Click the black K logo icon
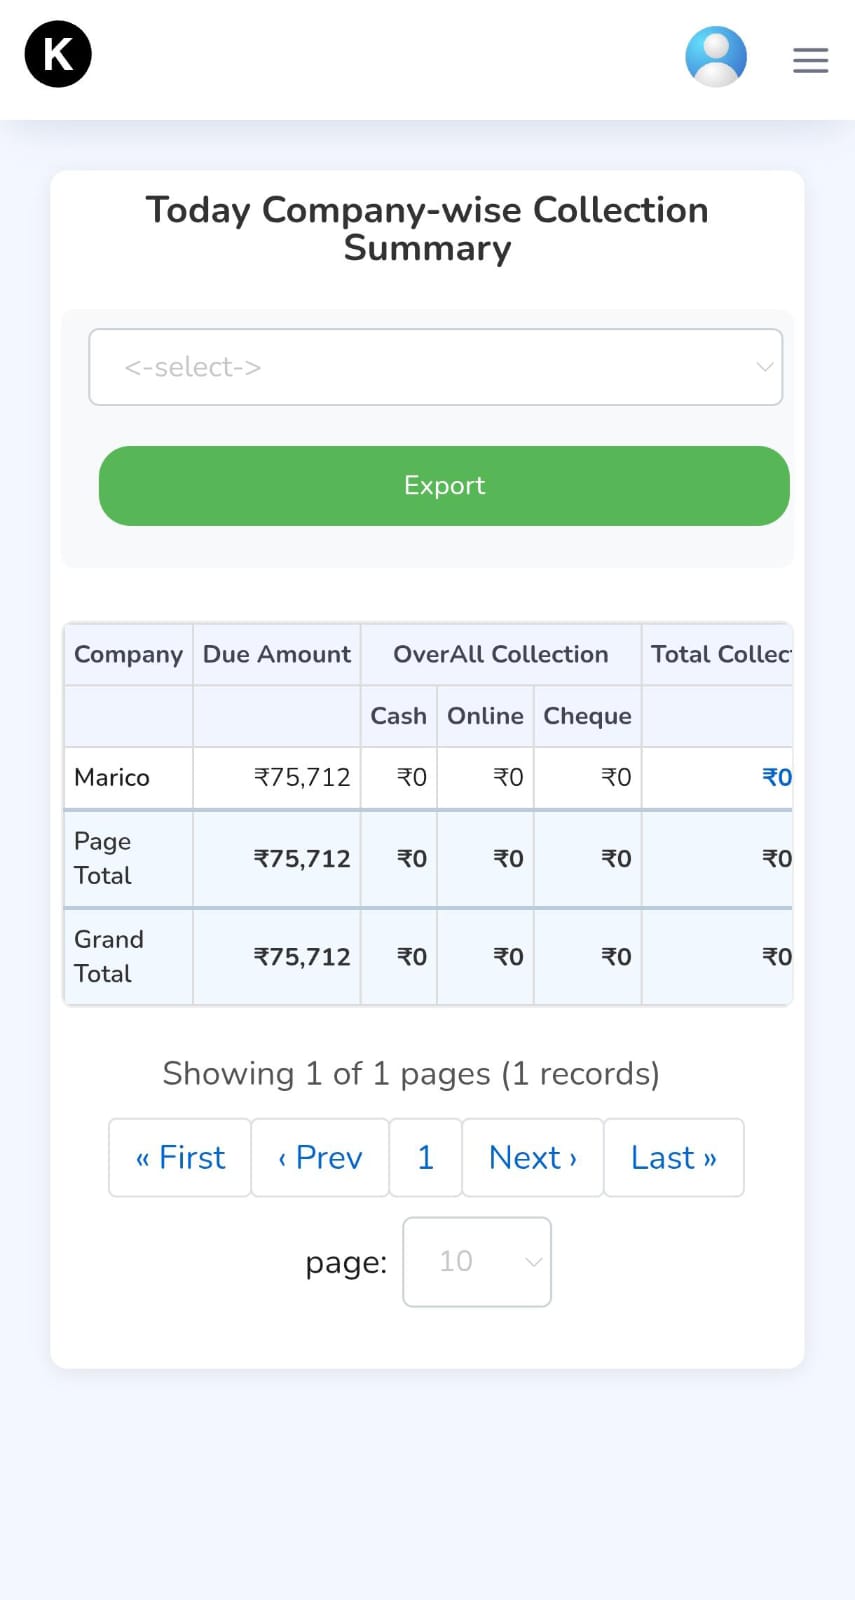This screenshot has width=855, height=1600. click(x=58, y=54)
